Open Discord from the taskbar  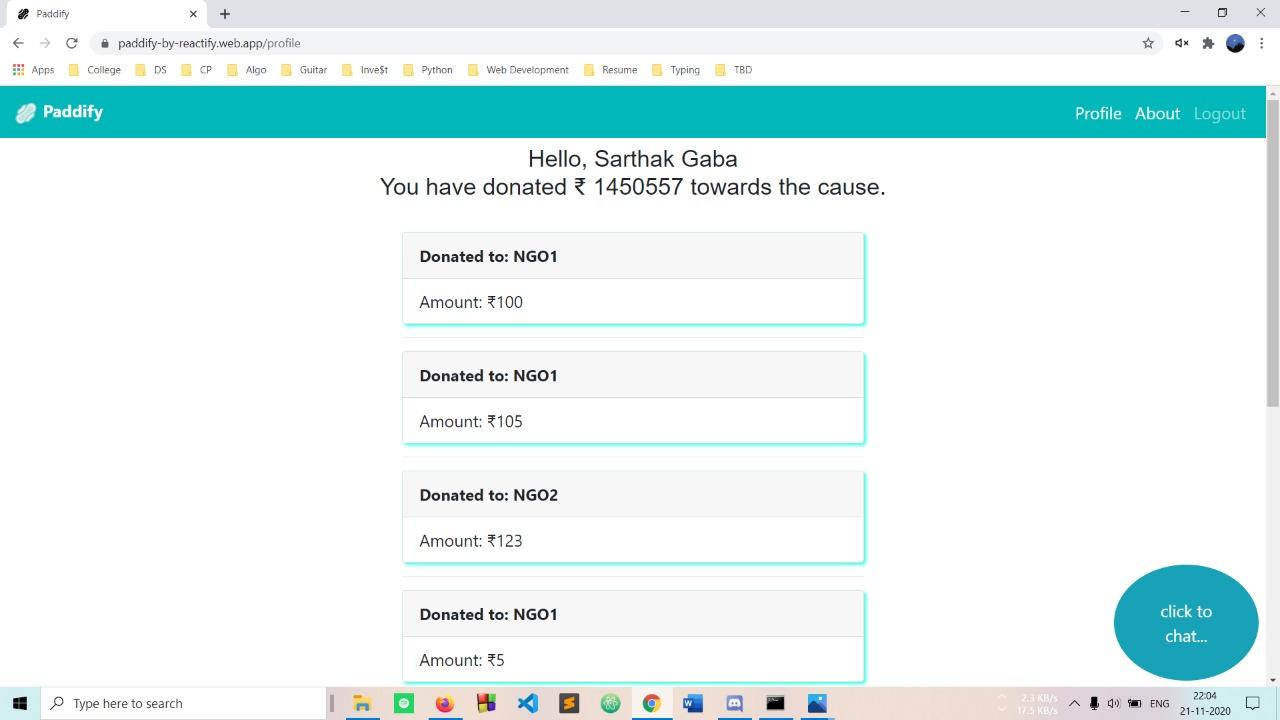734,703
